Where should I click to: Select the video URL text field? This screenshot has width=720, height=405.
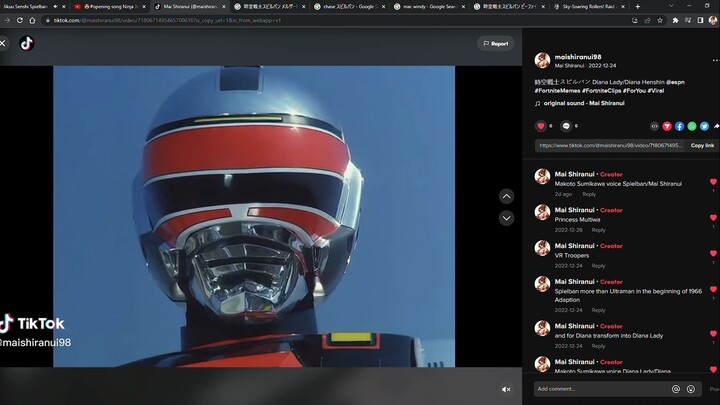pyautogui.click(x=611, y=146)
